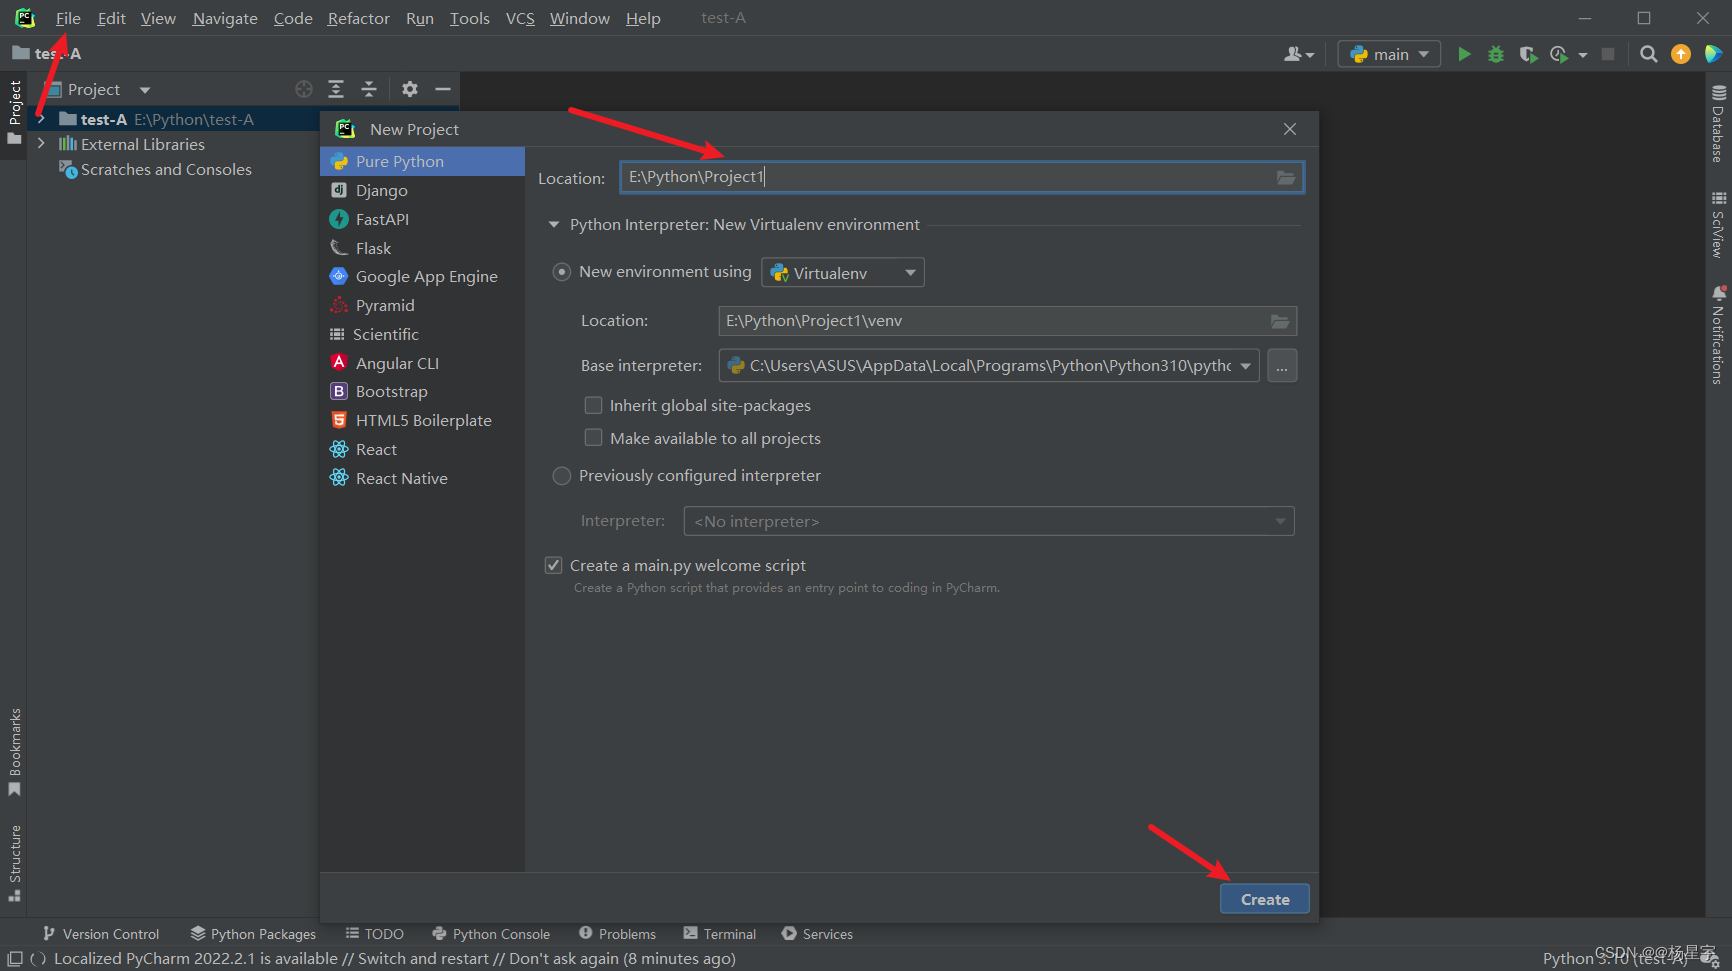The height and width of the screenshot is (971, 1732).
Task: Enable Inherit global site-packages checkbox
Action: click(593, 405)
